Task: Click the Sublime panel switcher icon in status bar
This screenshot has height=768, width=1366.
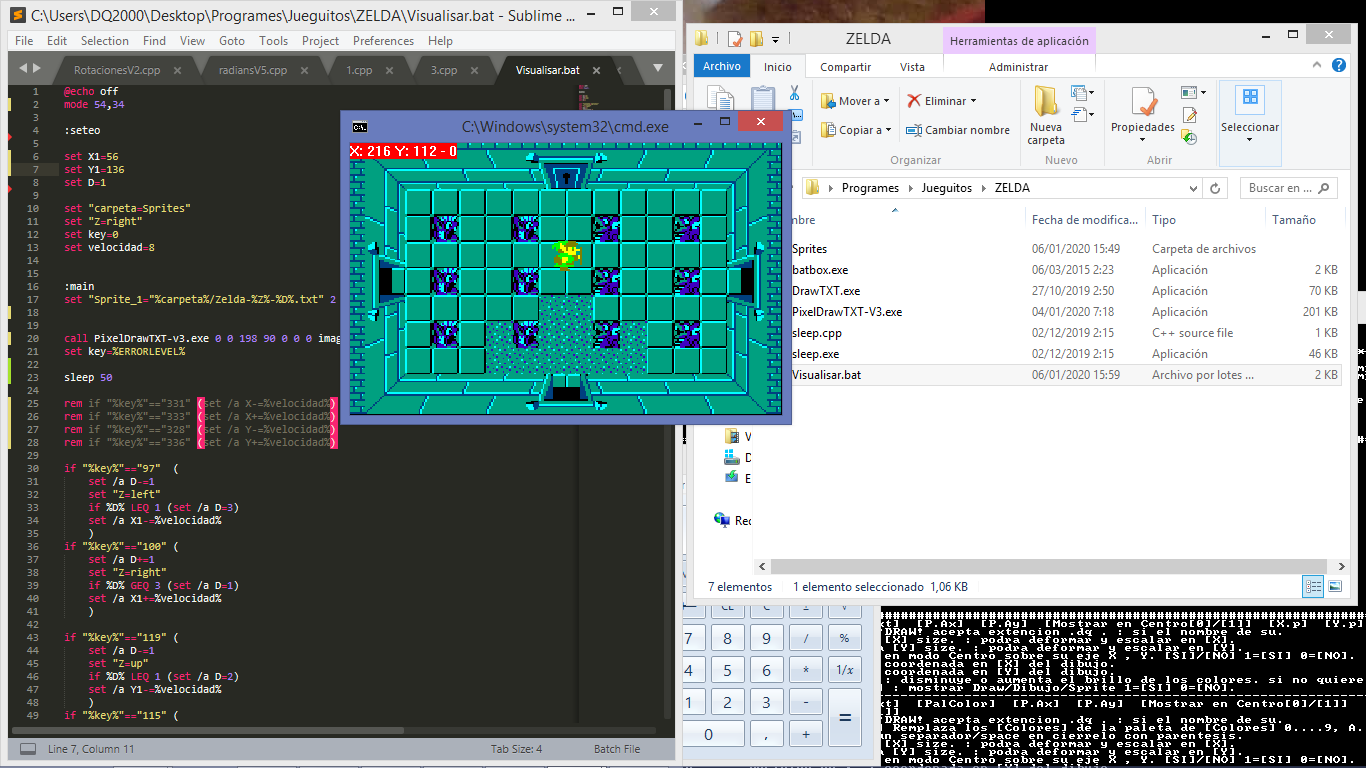Action: click(28, 749)
